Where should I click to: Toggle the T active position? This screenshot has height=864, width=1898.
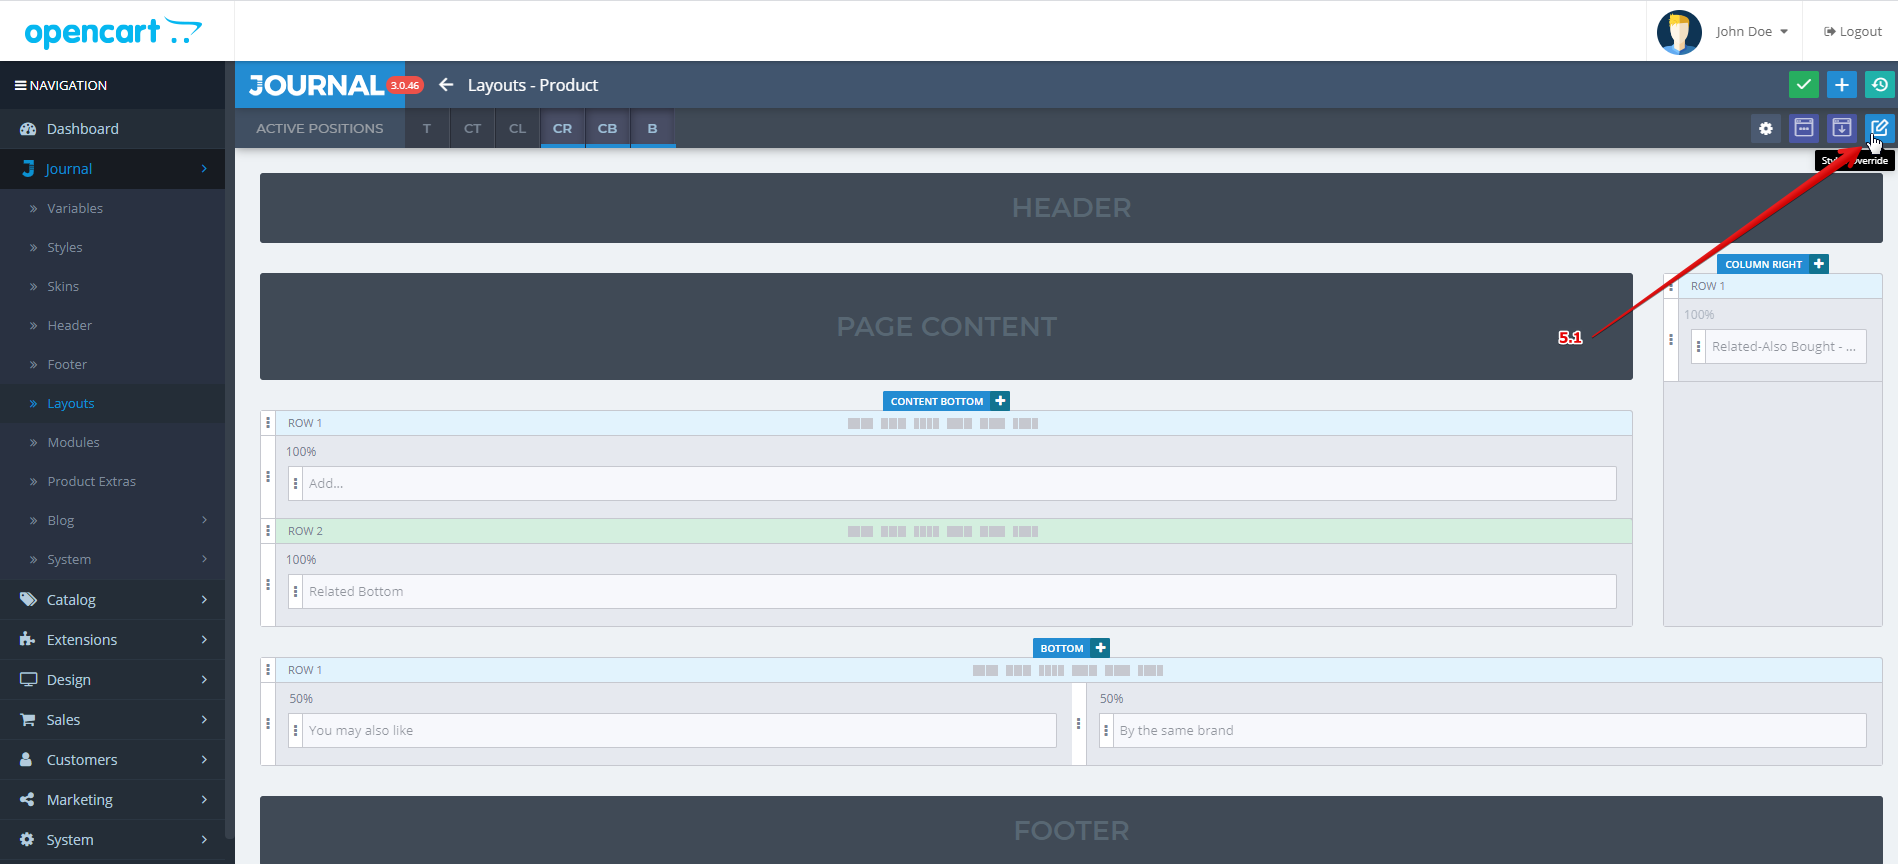427,128
